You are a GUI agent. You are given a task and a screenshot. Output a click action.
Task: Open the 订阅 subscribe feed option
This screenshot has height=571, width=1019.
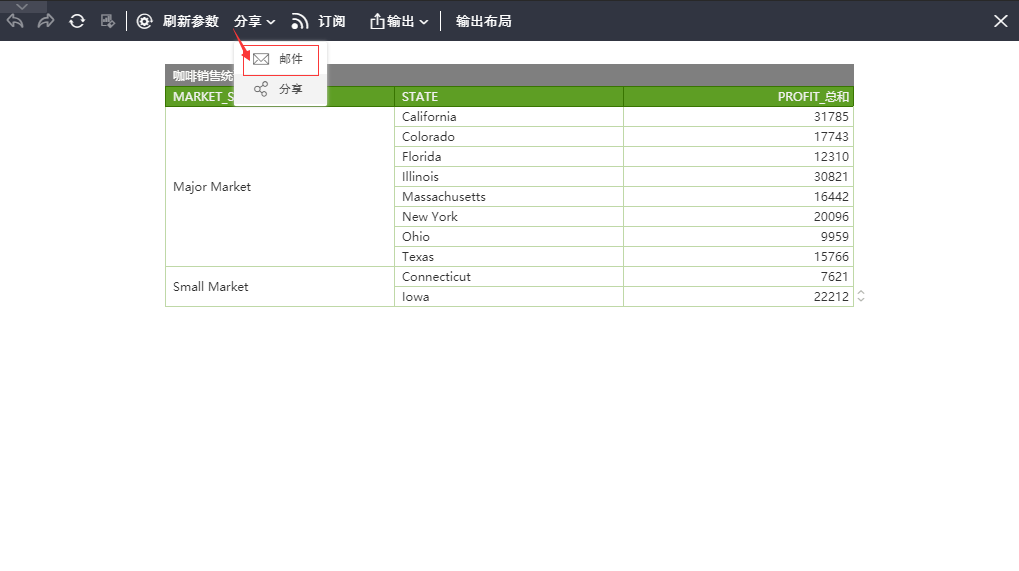318,21
